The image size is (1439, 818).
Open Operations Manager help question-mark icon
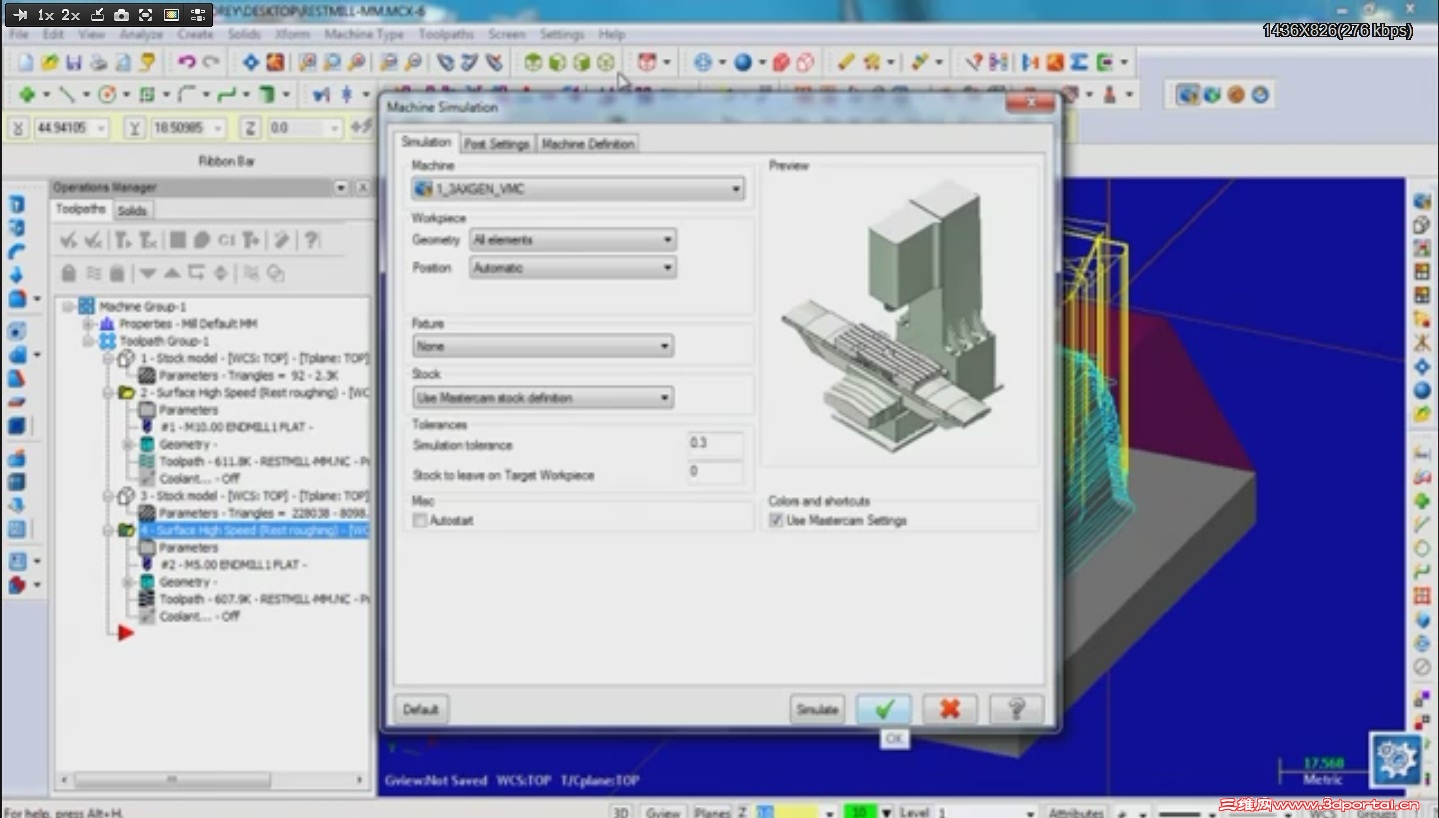[312, 240]
